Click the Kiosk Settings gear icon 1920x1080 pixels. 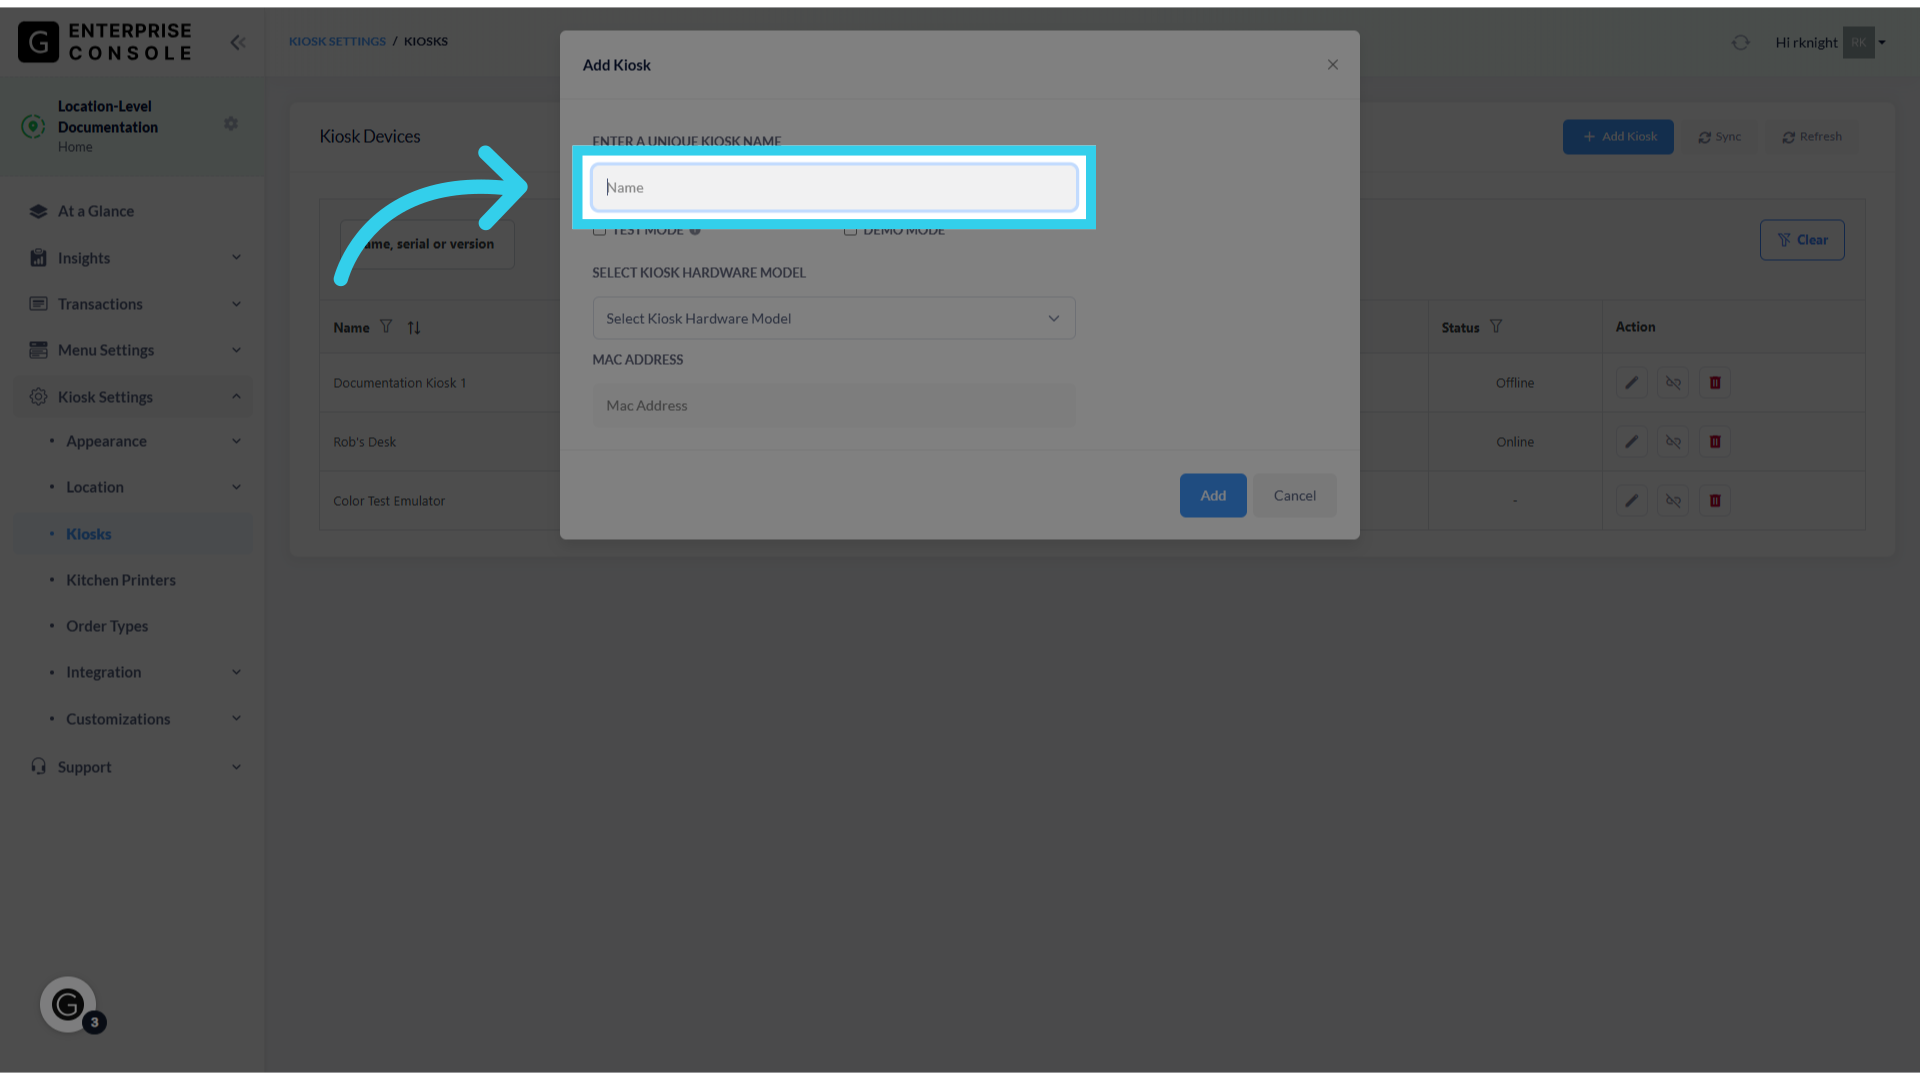click(38, 397)
